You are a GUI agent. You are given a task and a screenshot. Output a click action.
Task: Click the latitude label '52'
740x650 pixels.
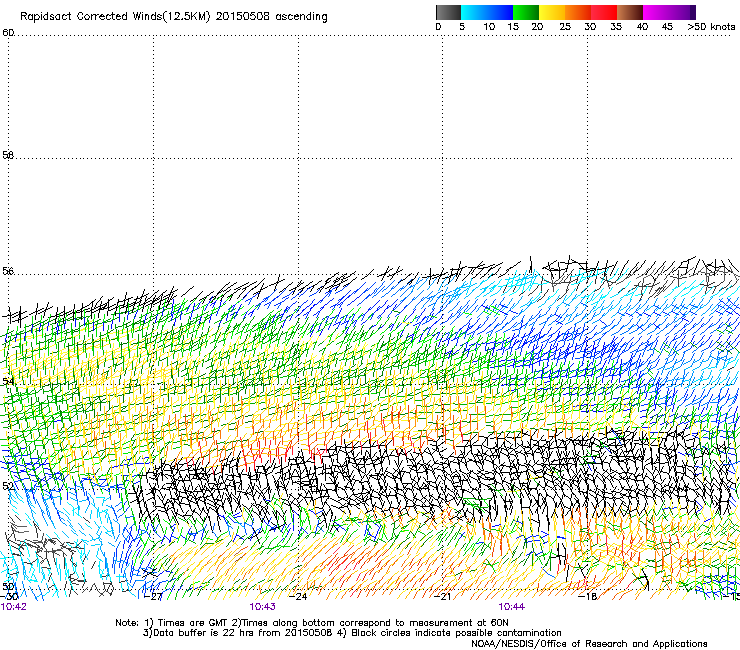pyautogui.click(x=8, y=486)
